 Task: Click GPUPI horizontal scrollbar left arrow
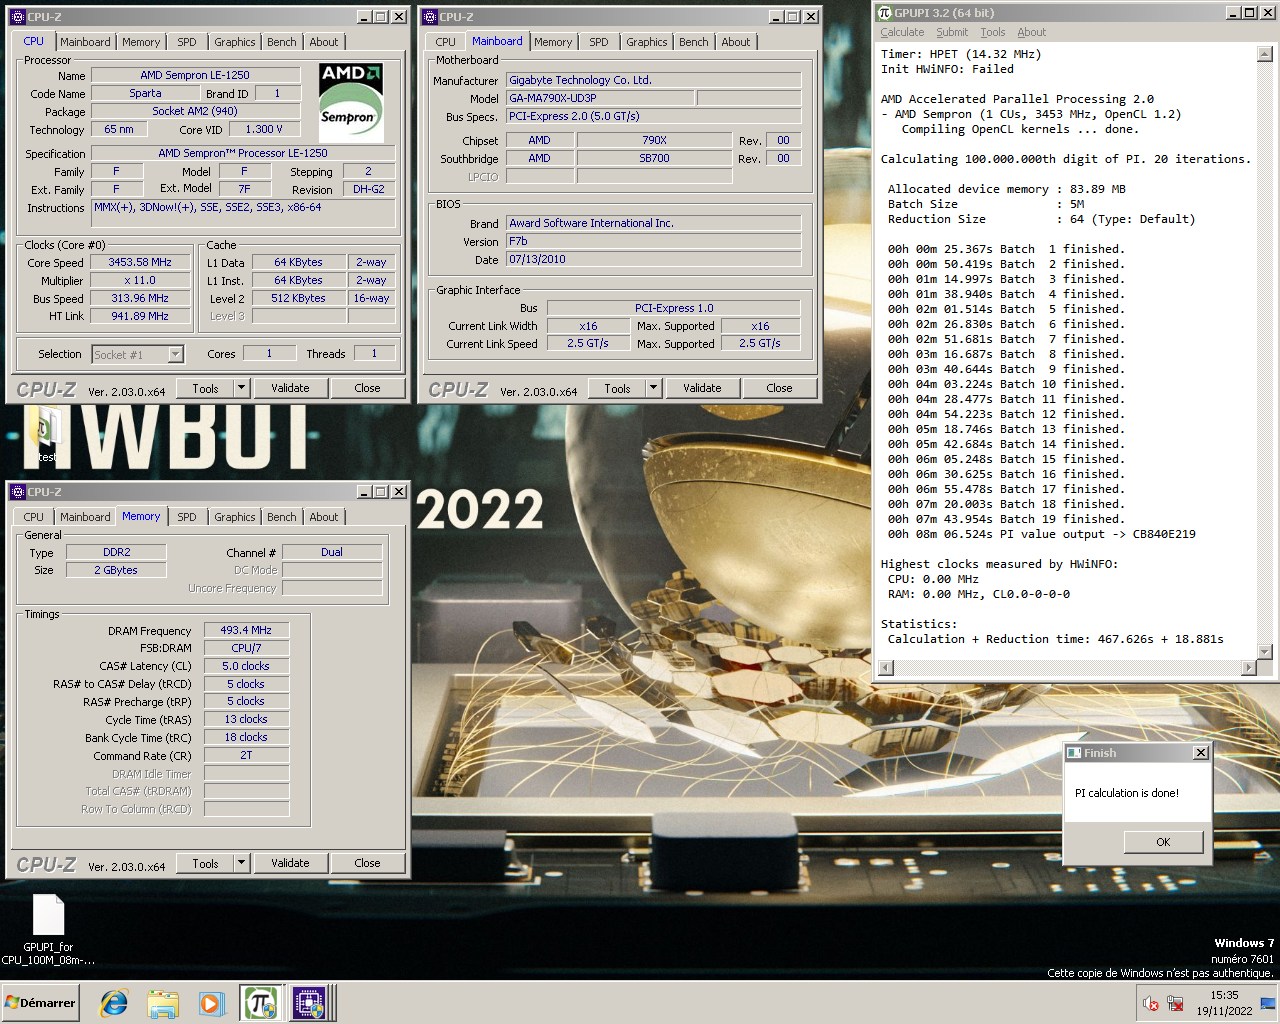pyautogui.click(x=885, y=667)
